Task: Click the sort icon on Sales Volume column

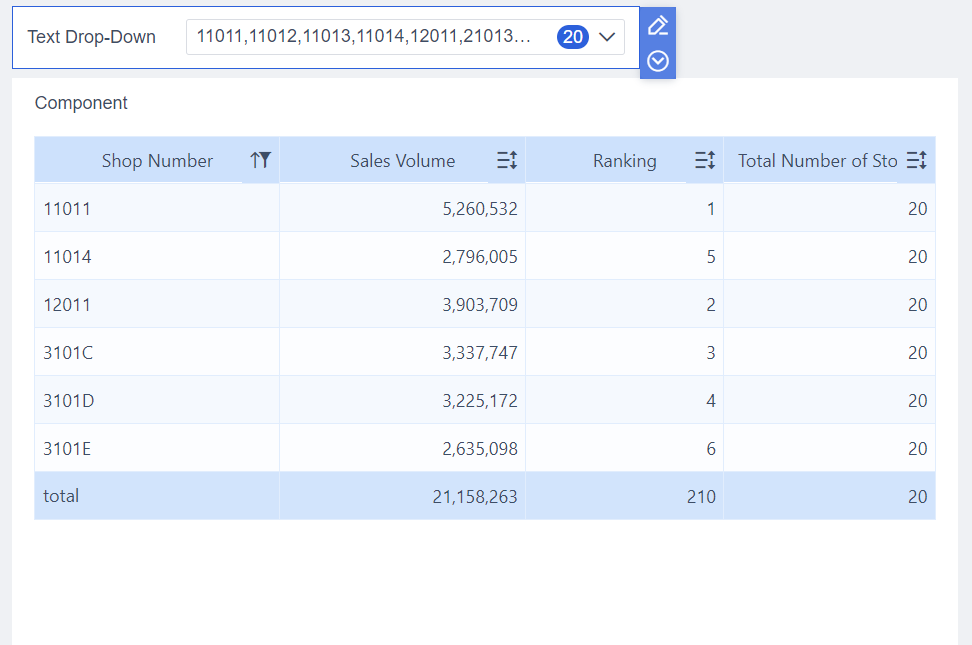Action: [x=506, y=159]
